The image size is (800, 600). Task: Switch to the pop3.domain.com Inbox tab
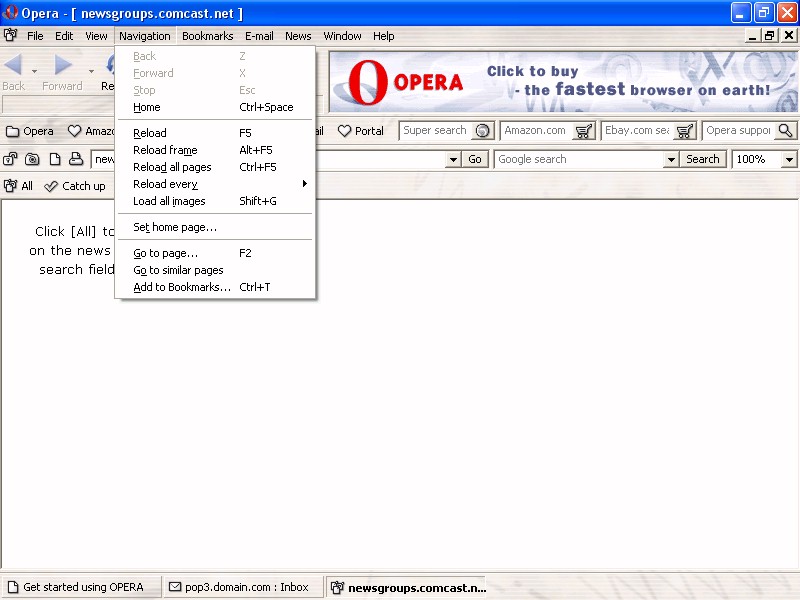(240, 587)
